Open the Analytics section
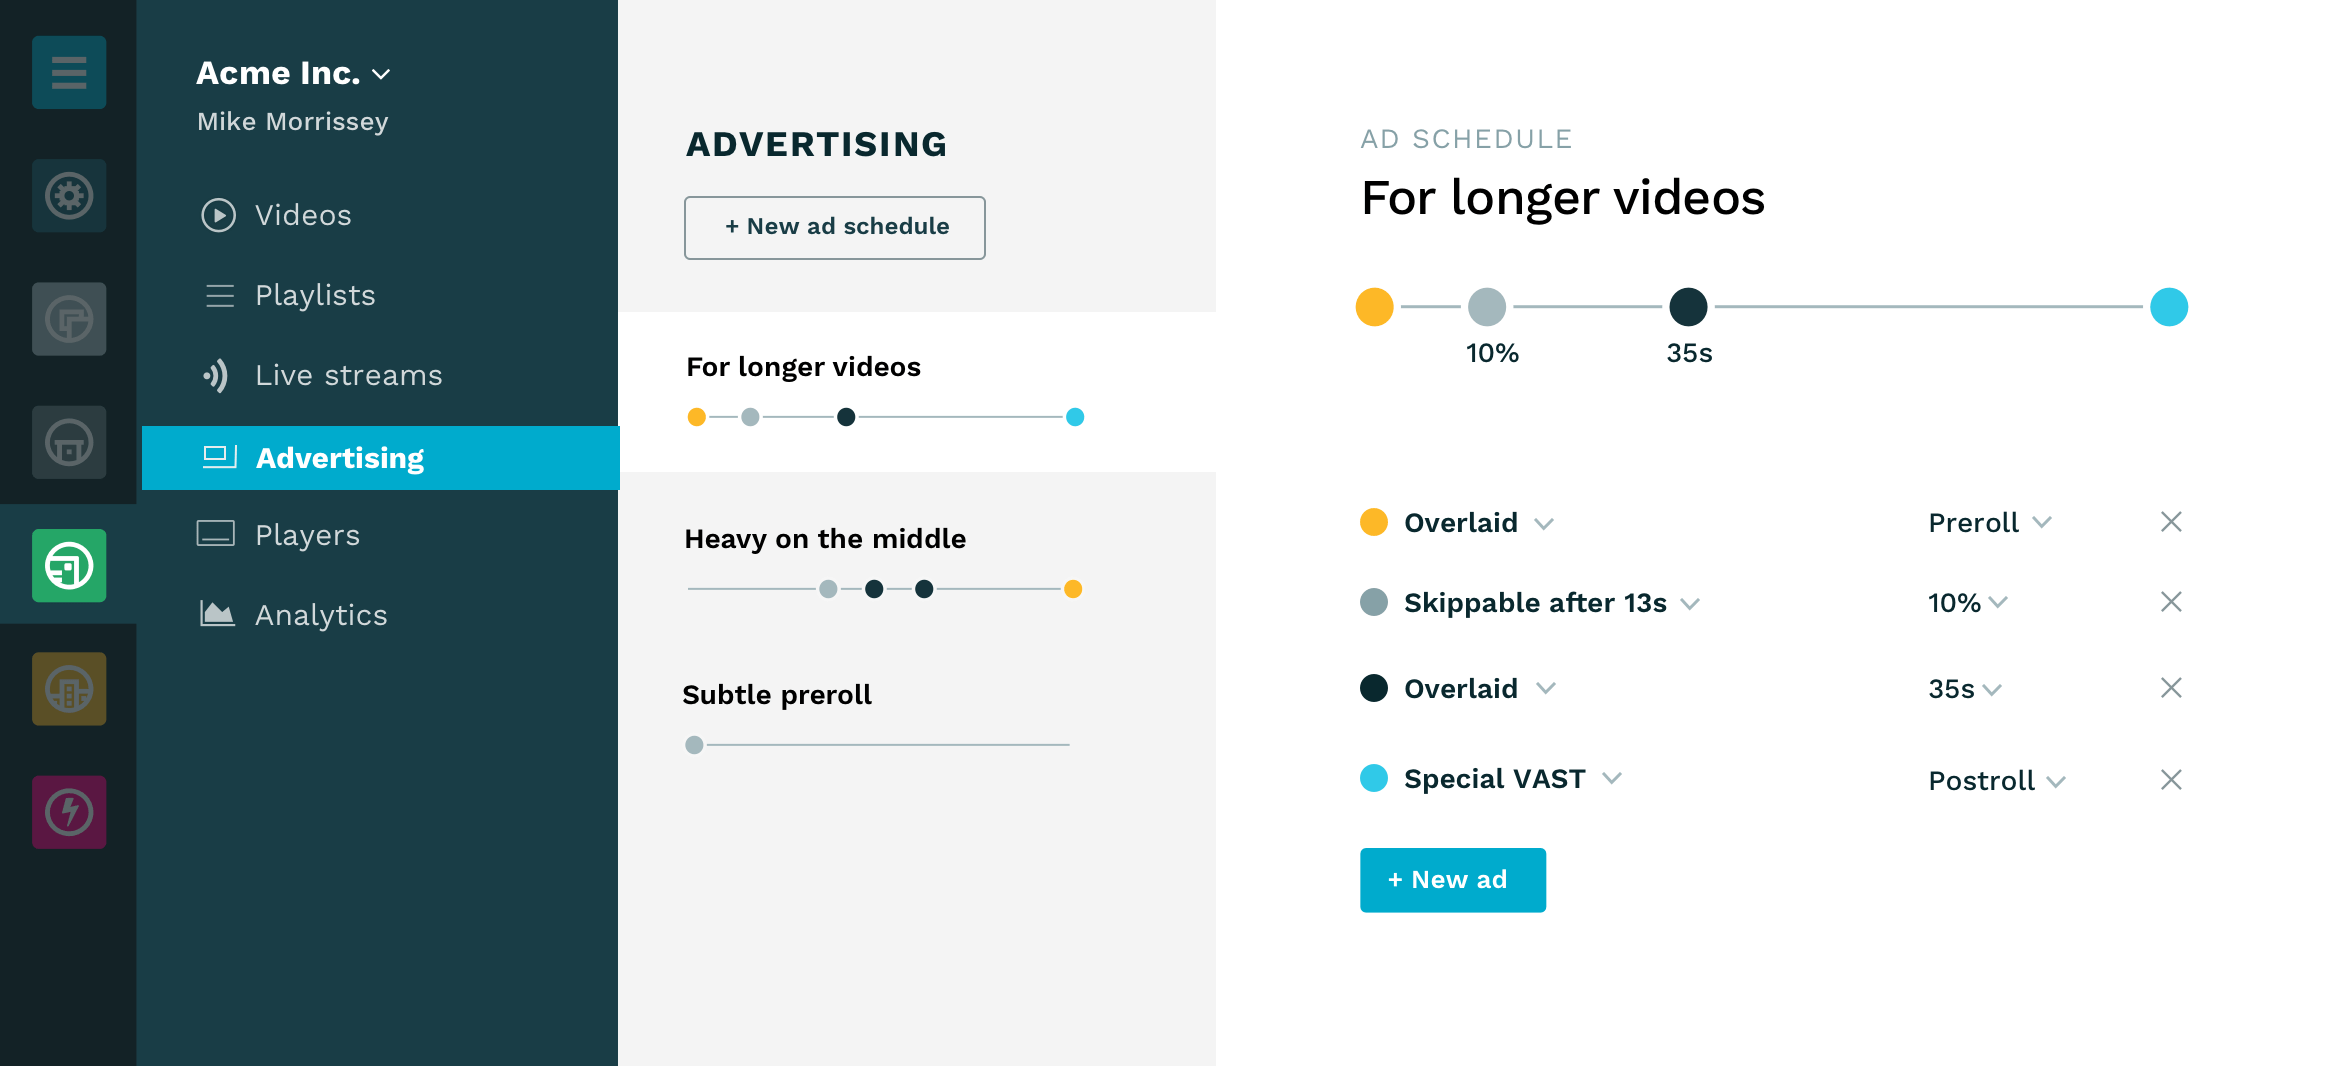2338x1066 pixels. pos(321,614)
